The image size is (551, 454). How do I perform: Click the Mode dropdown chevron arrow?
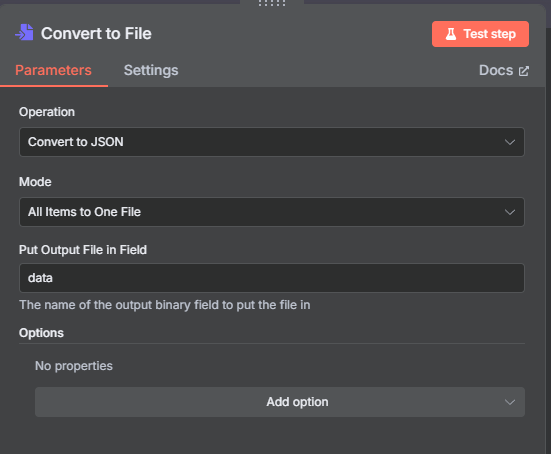pos(510,212)
